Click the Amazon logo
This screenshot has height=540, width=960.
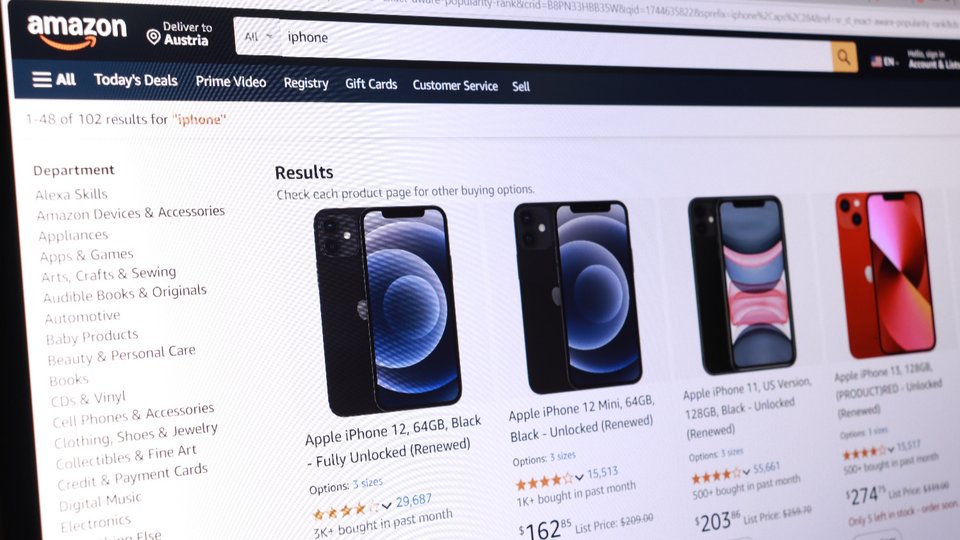[77, 31]
